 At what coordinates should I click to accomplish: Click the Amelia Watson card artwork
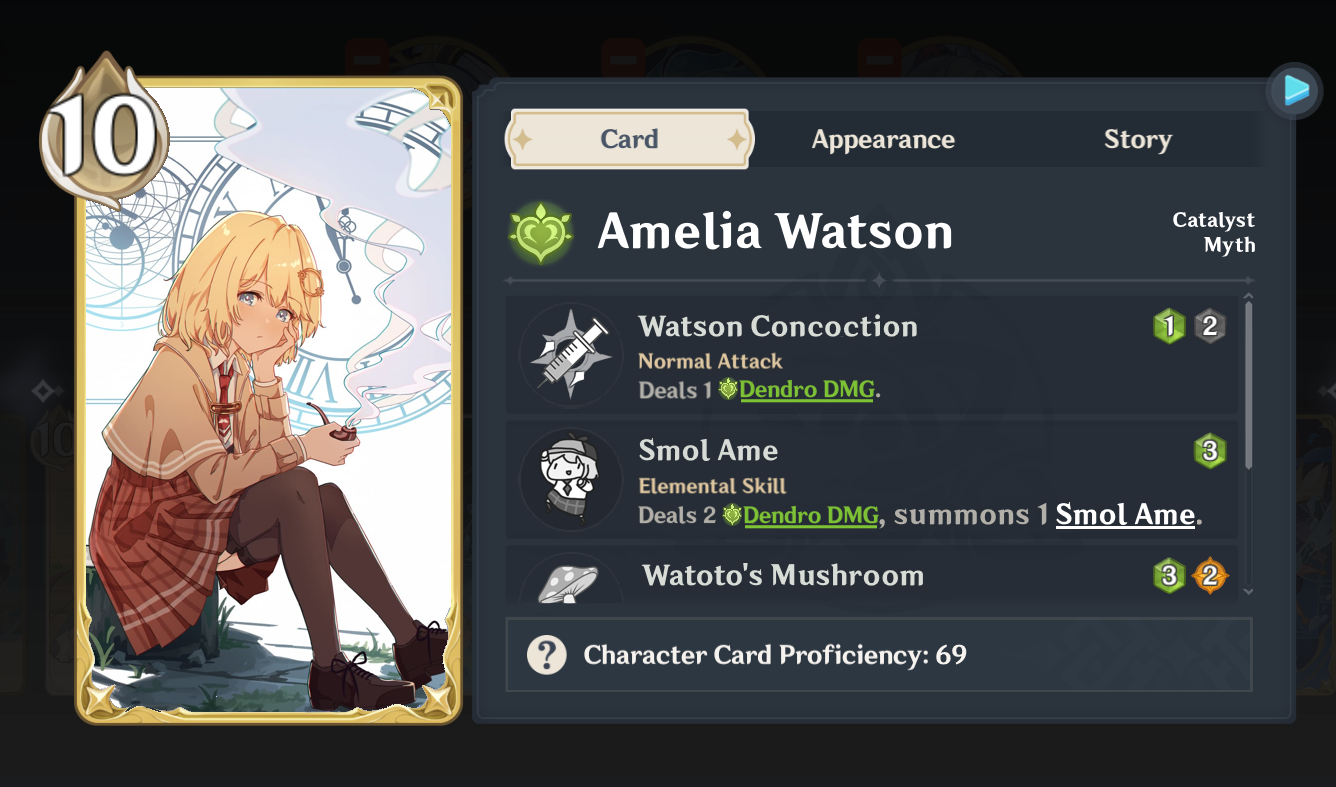[x=268, y=400]
